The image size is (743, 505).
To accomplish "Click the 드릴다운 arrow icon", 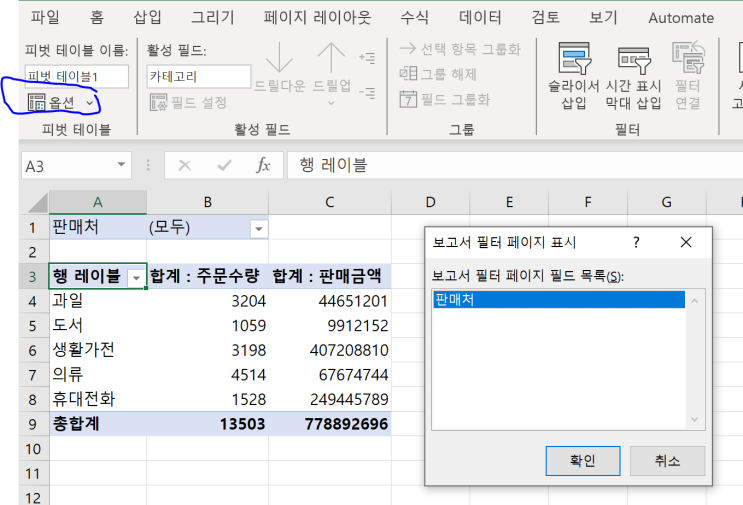I will click(279, 58).
